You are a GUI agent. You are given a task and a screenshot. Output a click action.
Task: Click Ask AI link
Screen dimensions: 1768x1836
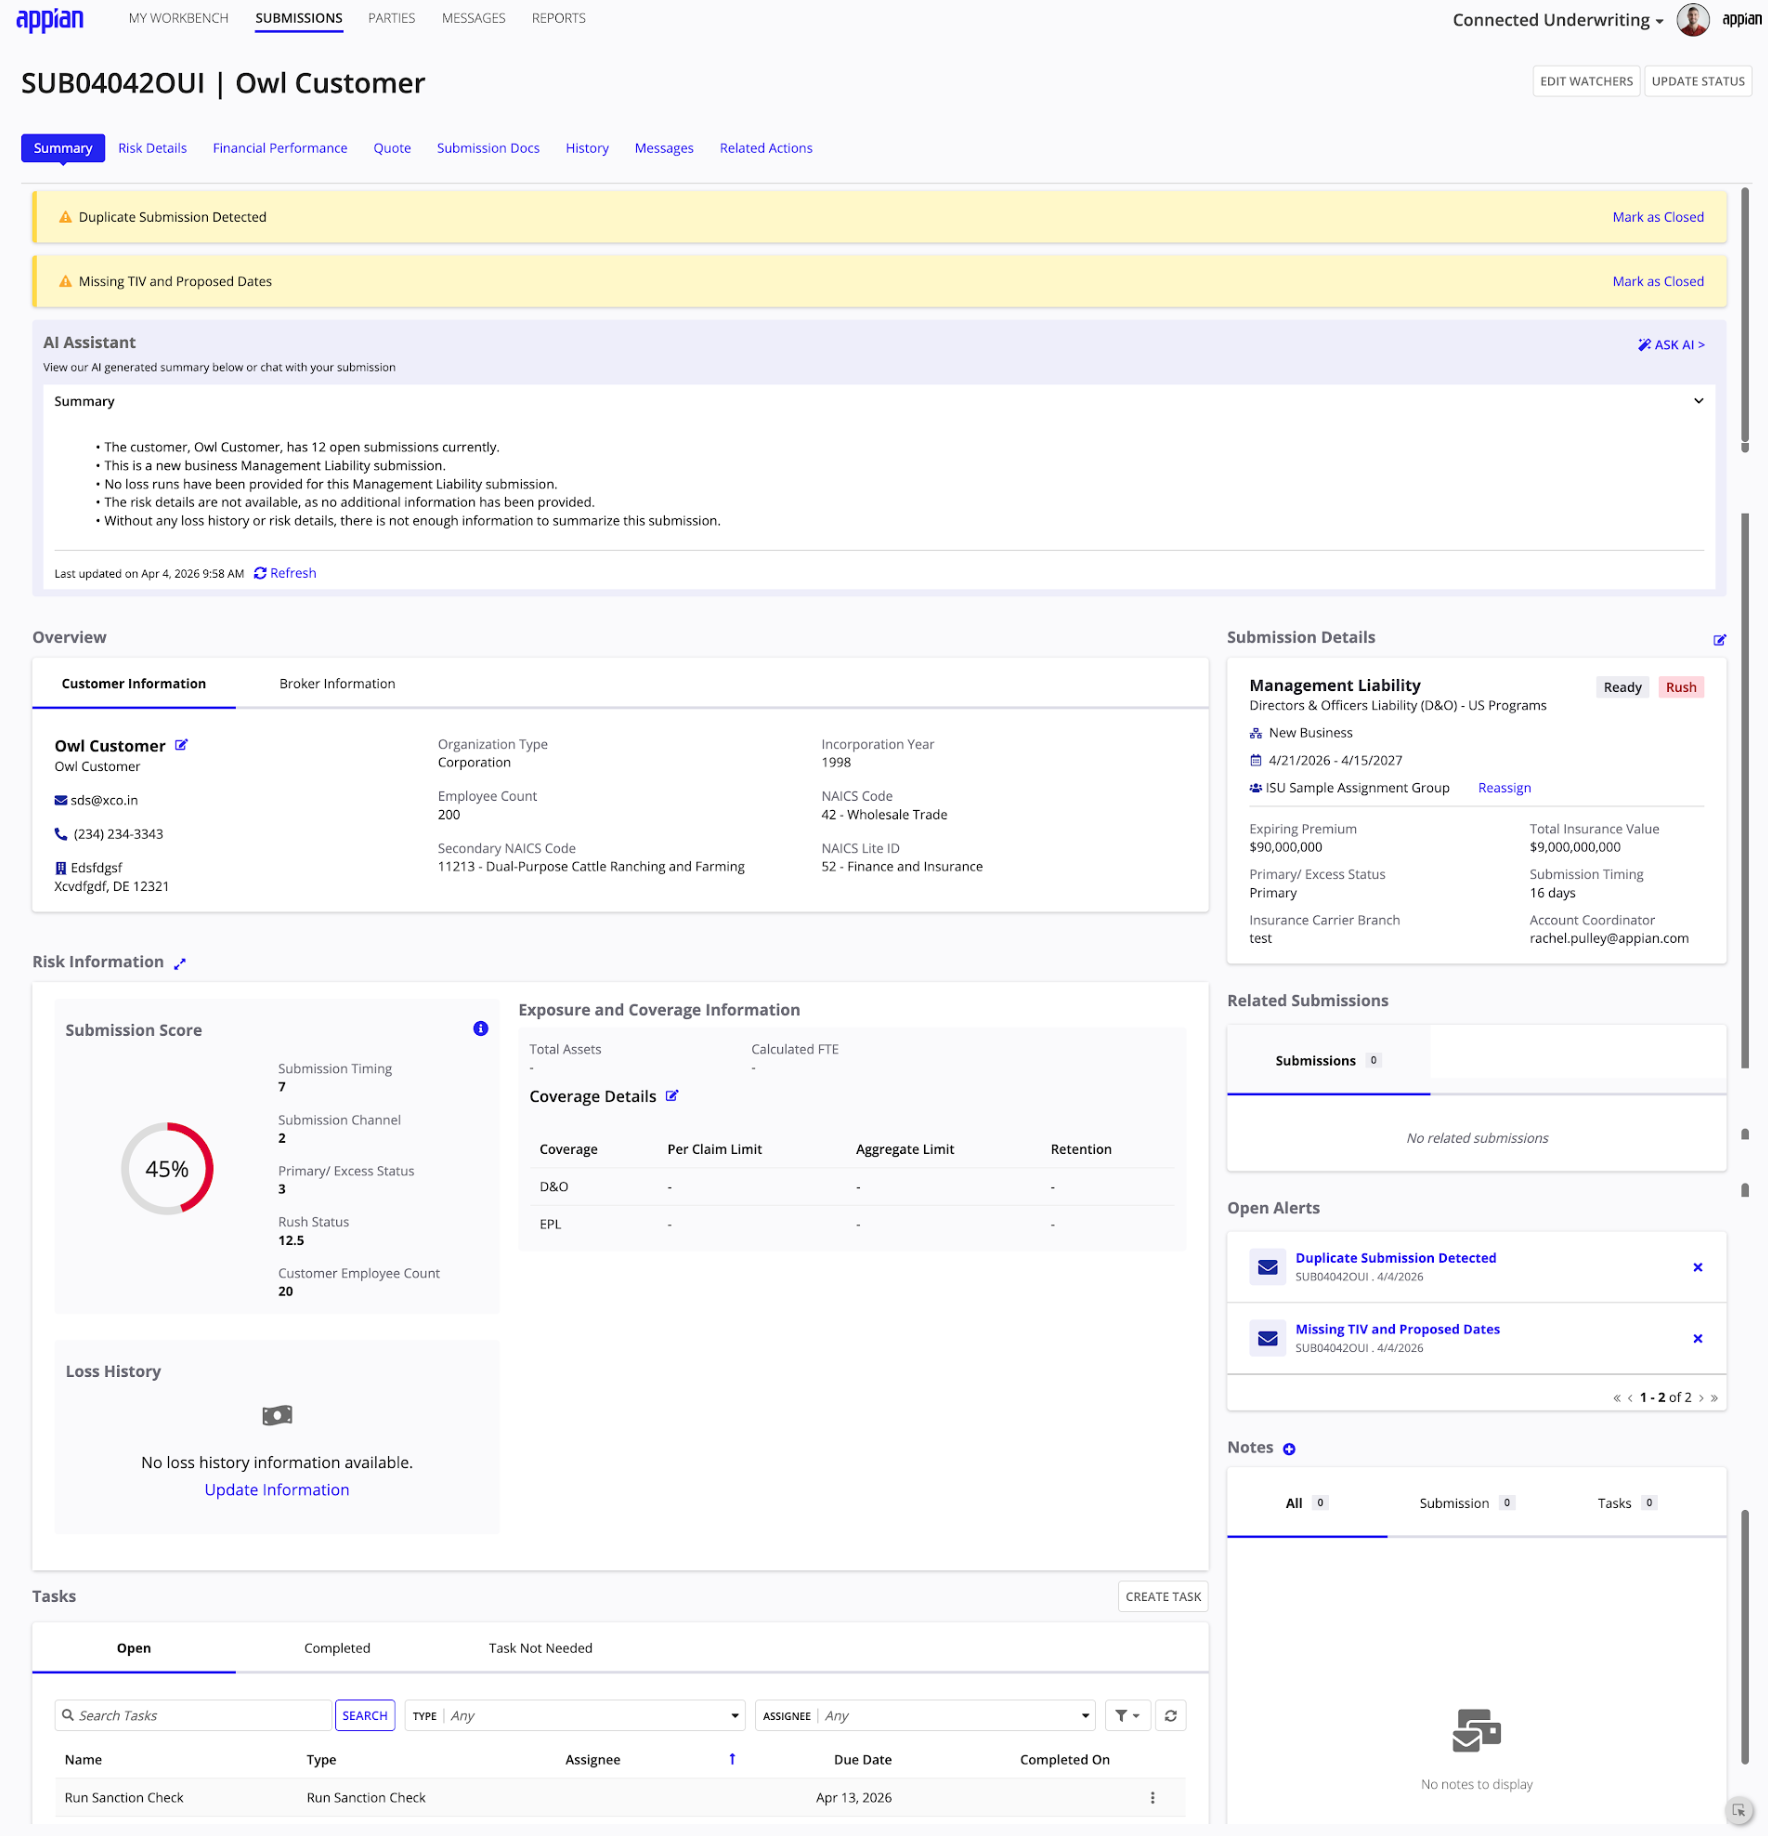click(1671, 345)
